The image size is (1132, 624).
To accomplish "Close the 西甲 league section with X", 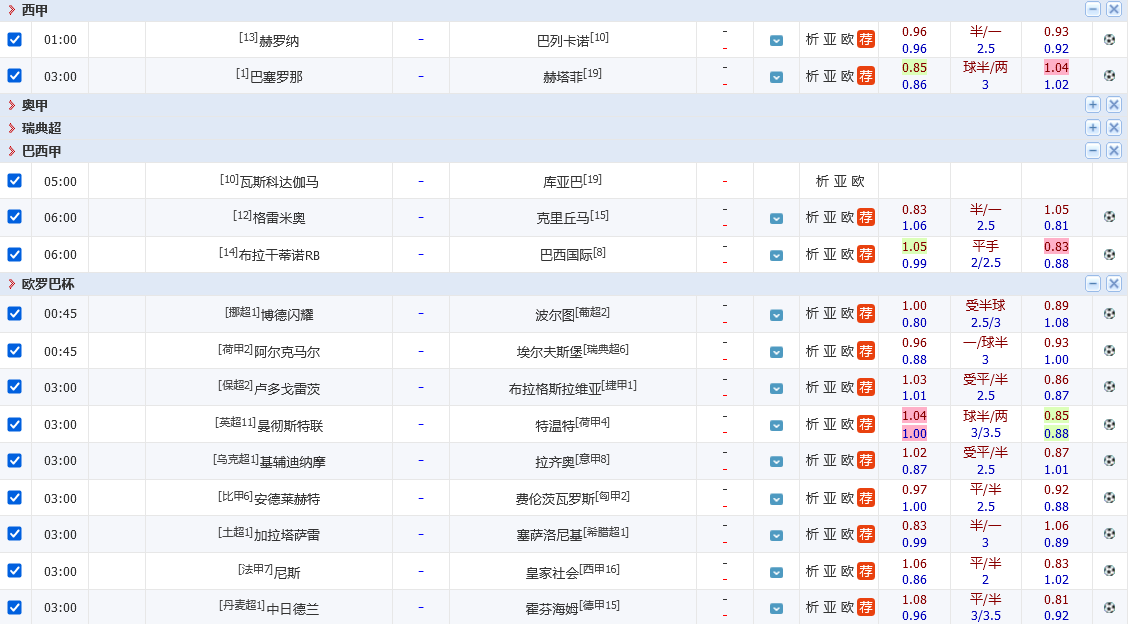I will (x=1113, y=9).
